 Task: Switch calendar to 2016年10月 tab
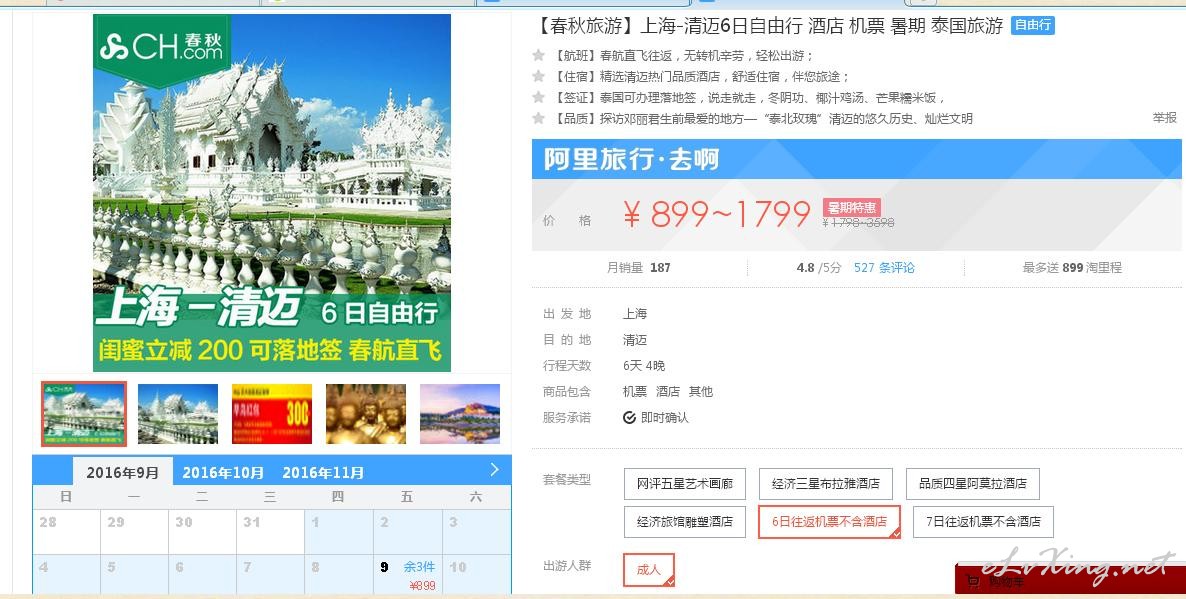[x=223, y=473]
